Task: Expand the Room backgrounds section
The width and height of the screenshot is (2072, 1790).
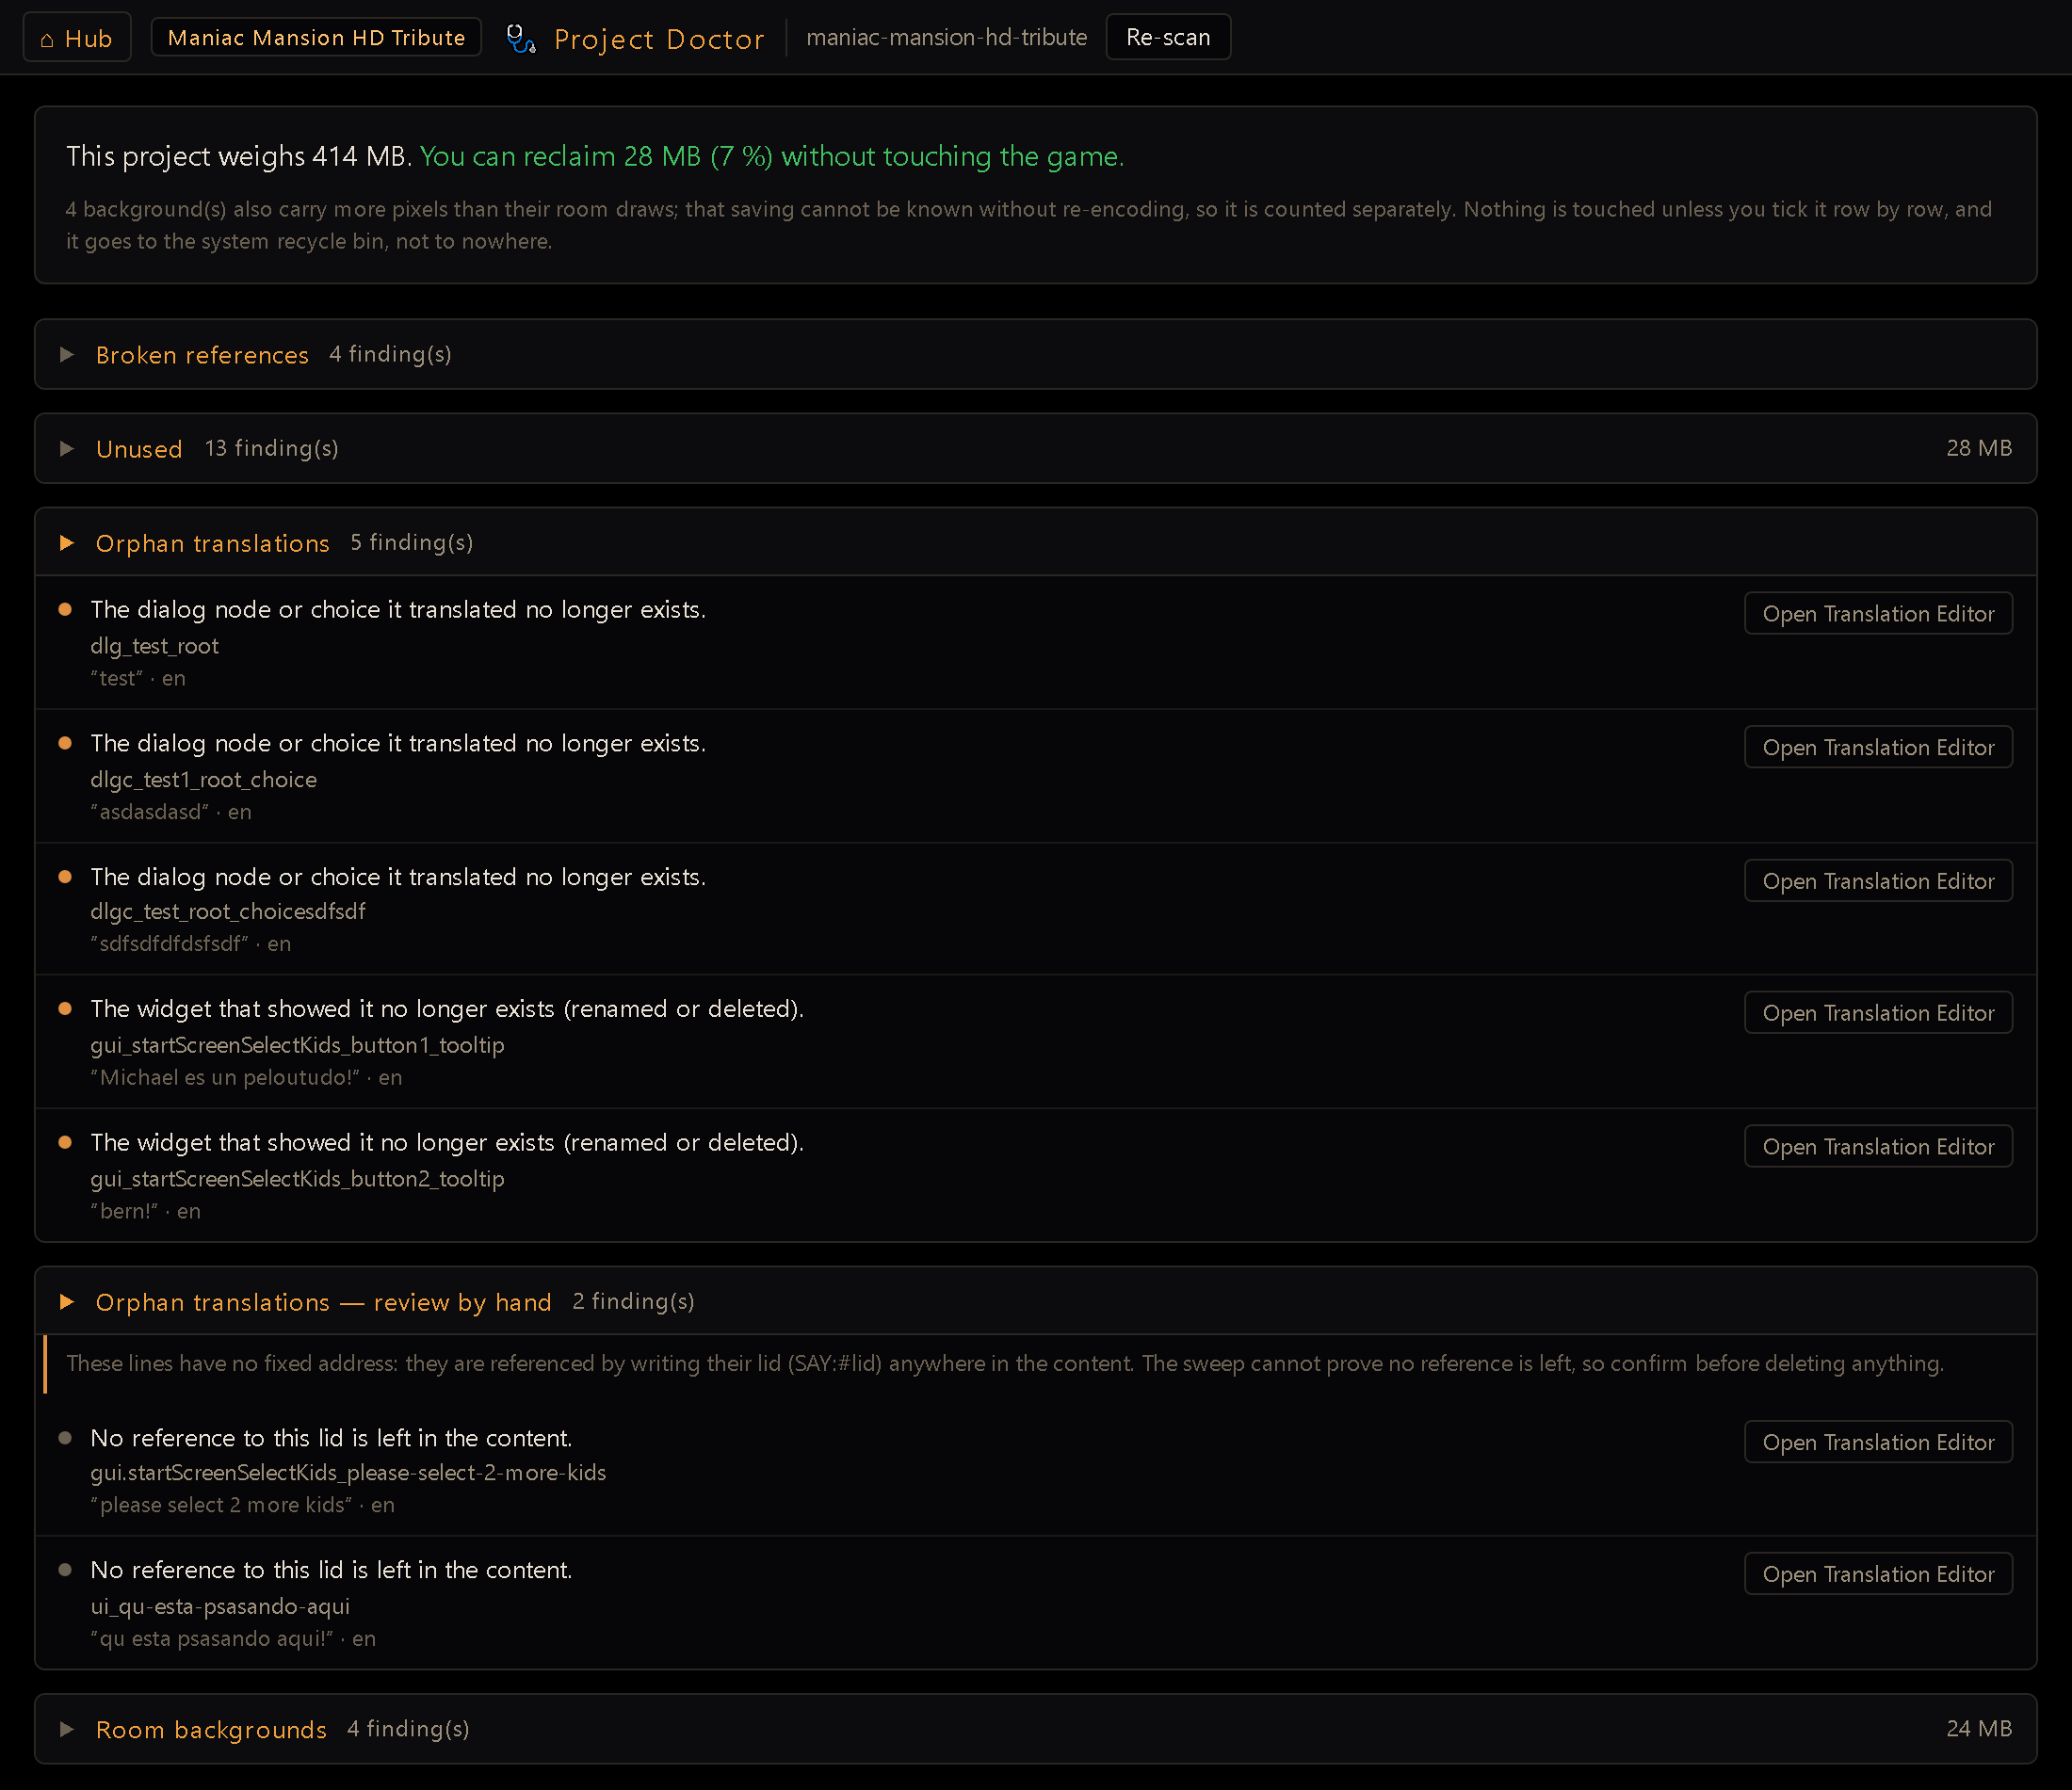Action: tap(1035, 1729)
